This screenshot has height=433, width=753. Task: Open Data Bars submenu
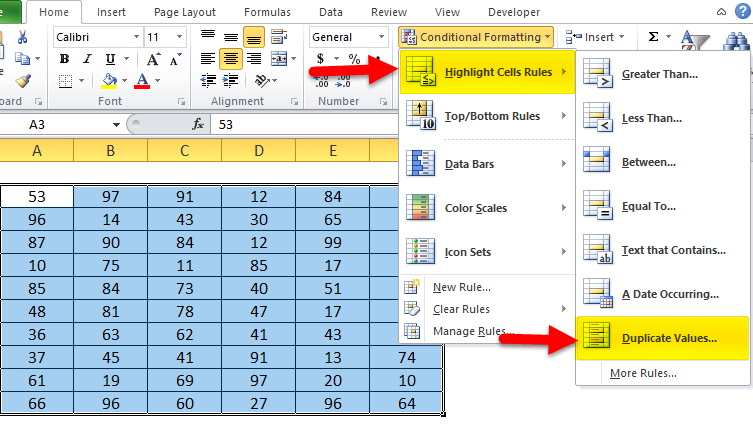click(x=487, y=164)
